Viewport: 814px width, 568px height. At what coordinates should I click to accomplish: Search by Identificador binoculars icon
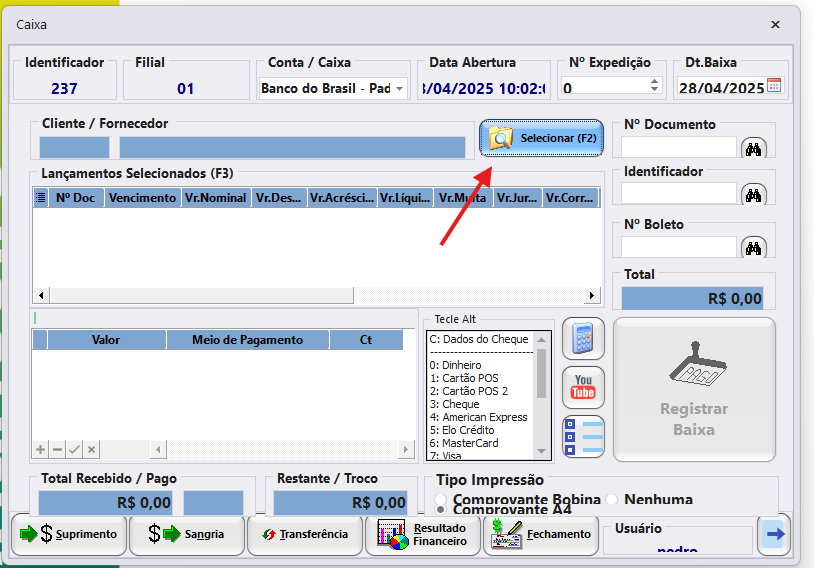[x=753, y=195]
